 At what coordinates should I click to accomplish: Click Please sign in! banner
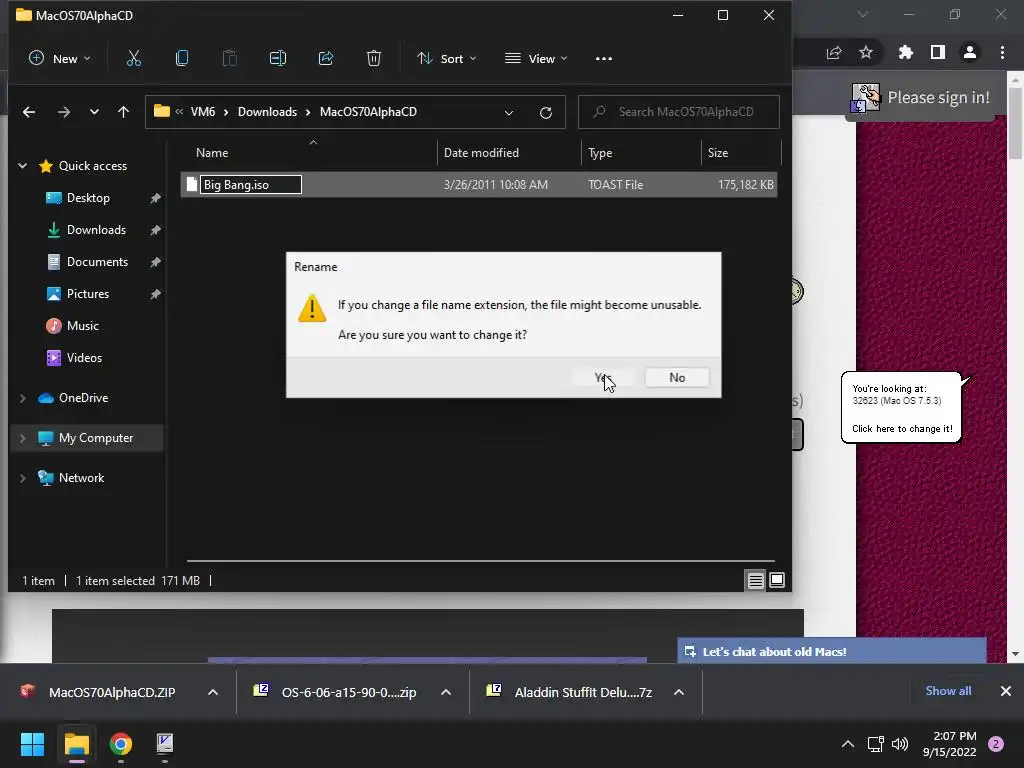[921, 98]
